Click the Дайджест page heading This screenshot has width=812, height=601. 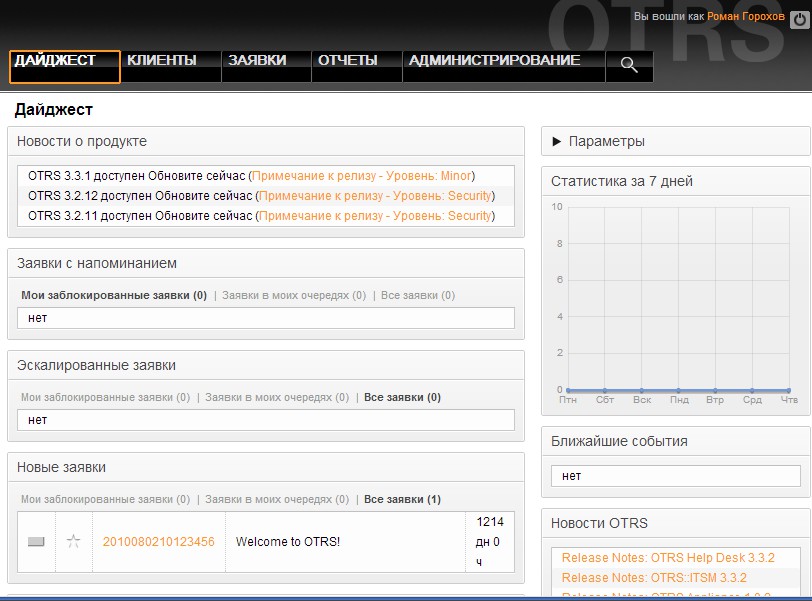click(x=54, y=109)
